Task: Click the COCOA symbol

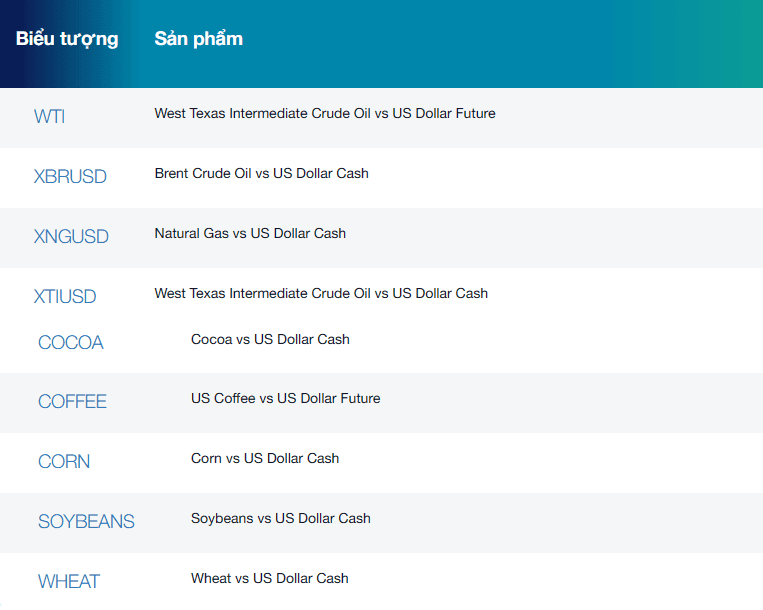Action: coord(71,342)
